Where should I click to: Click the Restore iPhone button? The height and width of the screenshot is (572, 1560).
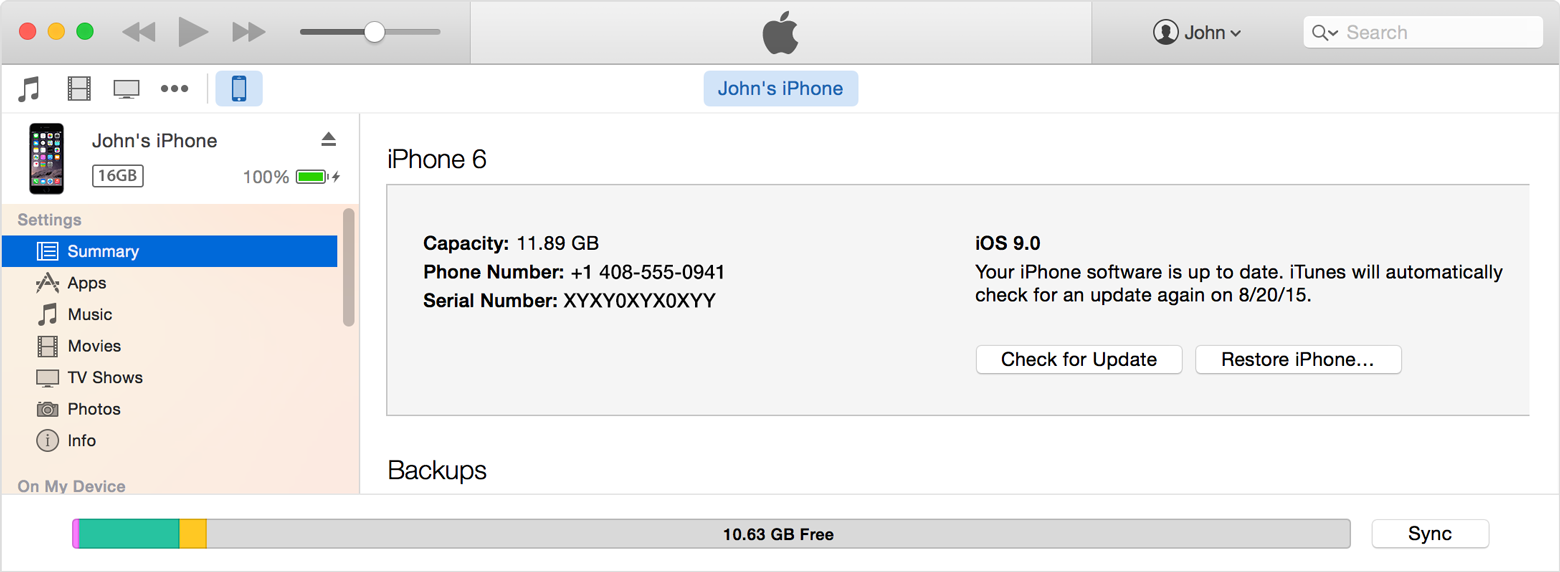(x=1298, y=360)
